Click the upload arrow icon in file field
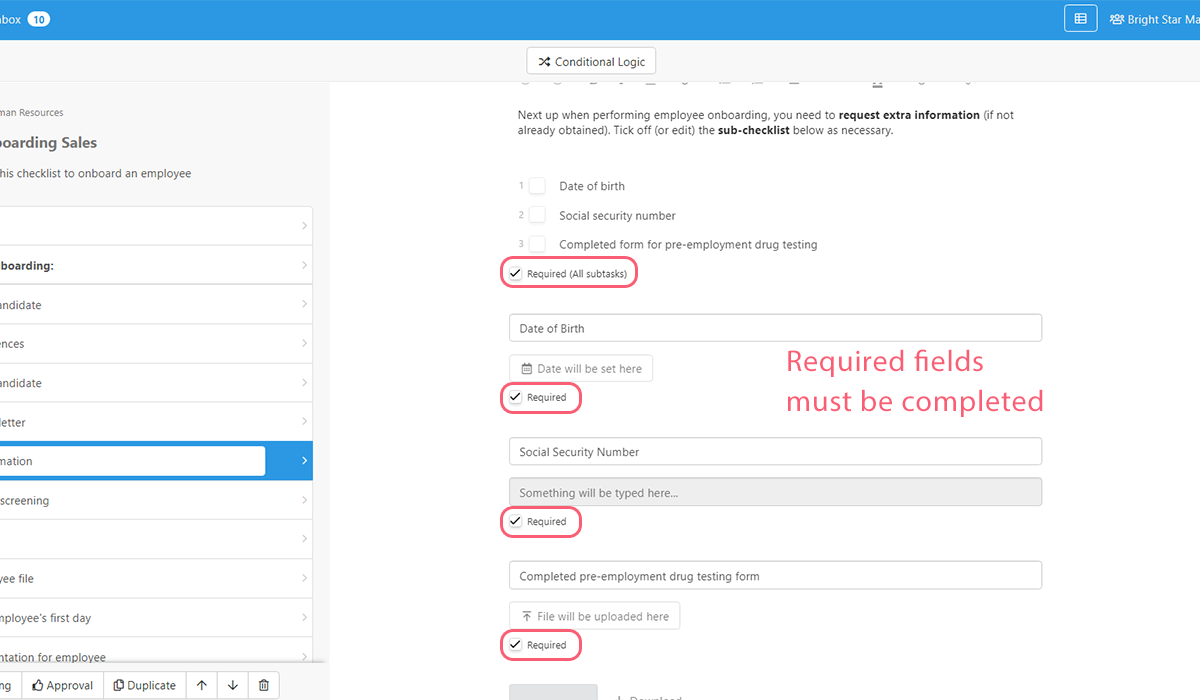Screen dimensions: 1200x700 [527, 616]
